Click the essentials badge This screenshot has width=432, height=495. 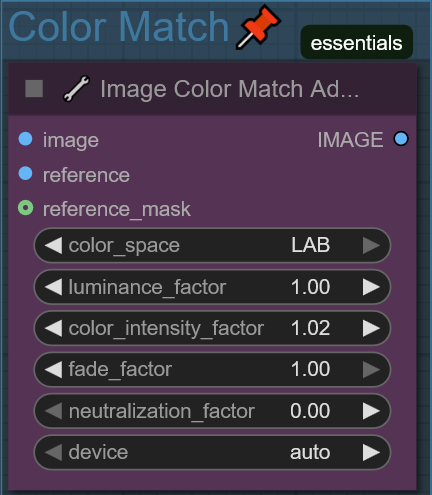pos(357,42)
